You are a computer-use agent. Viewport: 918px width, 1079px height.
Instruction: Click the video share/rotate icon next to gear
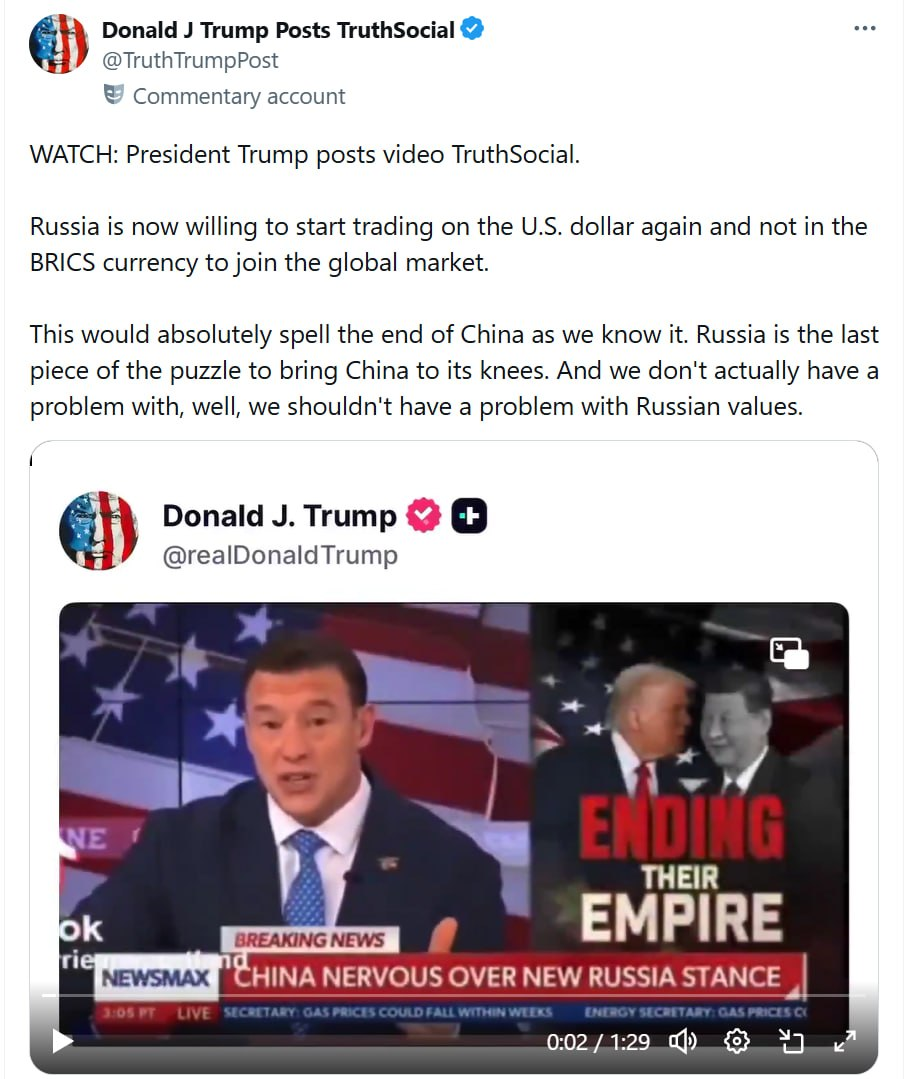[x=791, y=1041]
